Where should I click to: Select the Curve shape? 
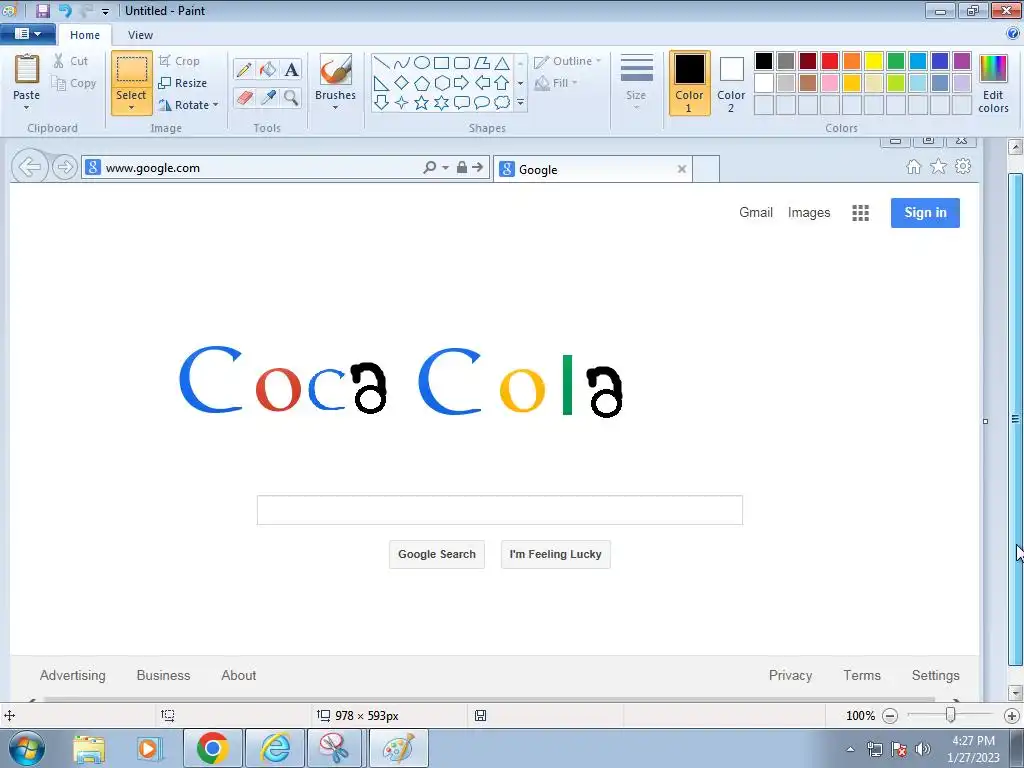[402, 63]
